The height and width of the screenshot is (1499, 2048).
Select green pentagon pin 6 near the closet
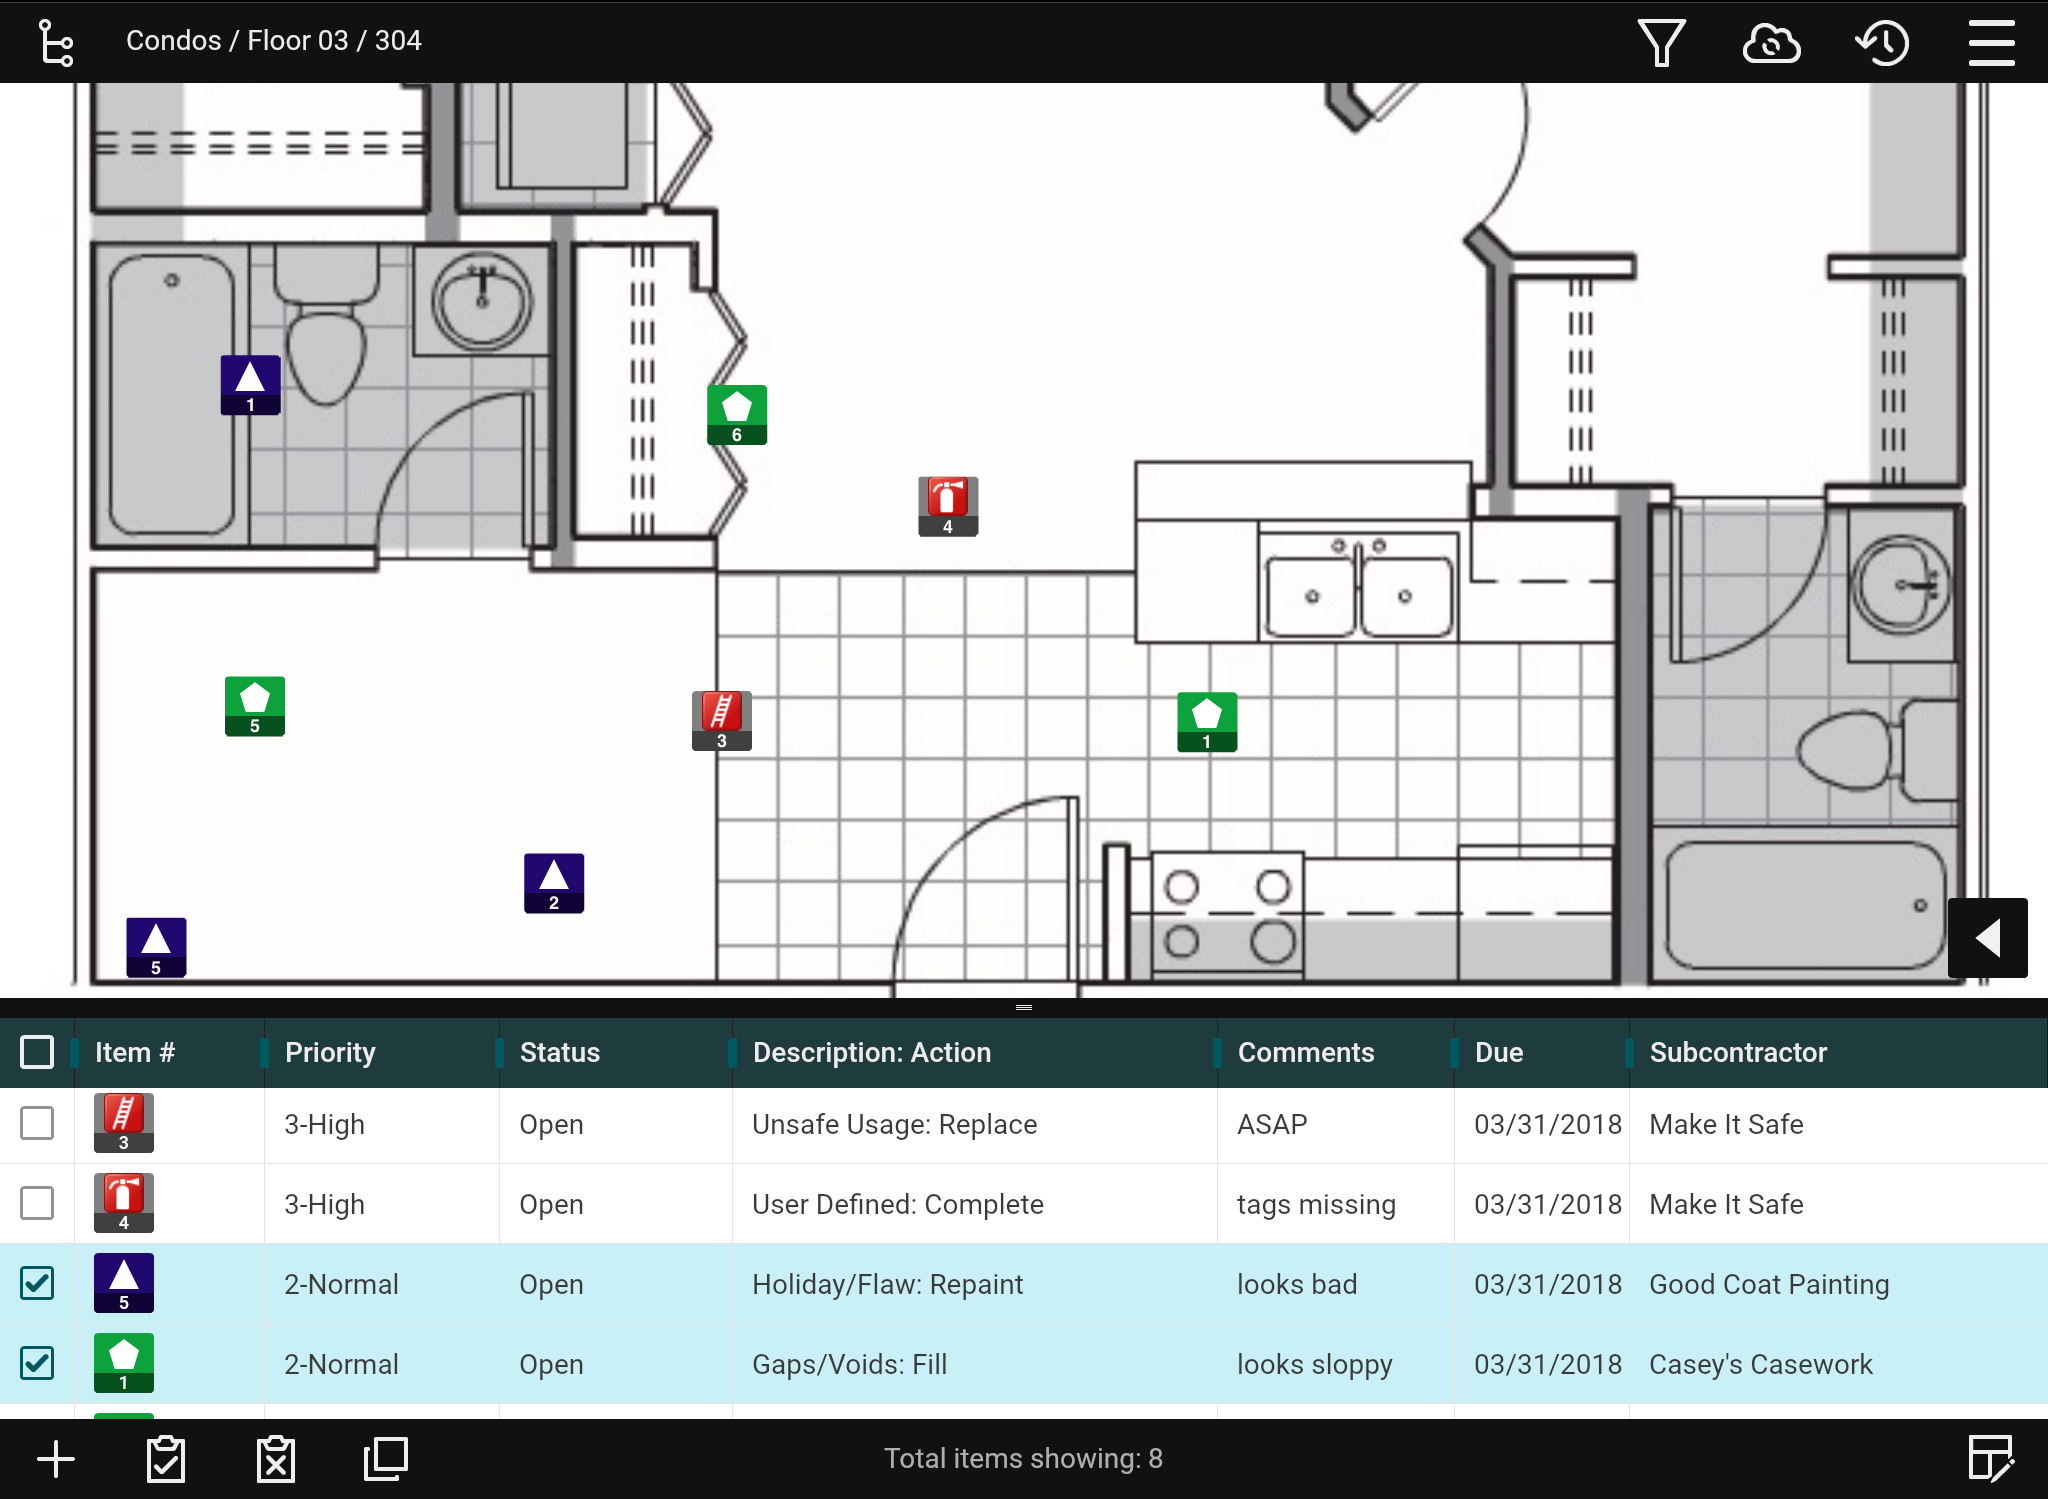736,413
